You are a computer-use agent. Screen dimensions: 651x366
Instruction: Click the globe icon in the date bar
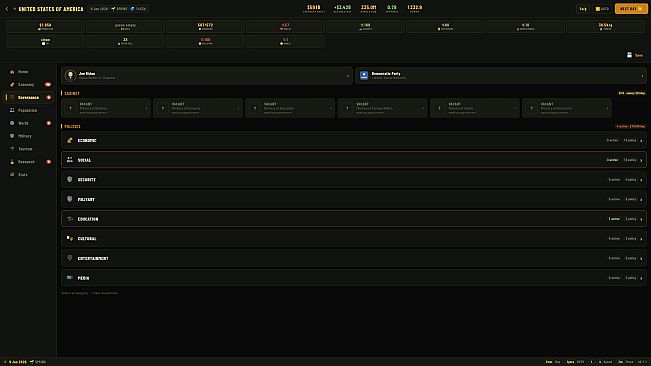click(x=132, y=9)
